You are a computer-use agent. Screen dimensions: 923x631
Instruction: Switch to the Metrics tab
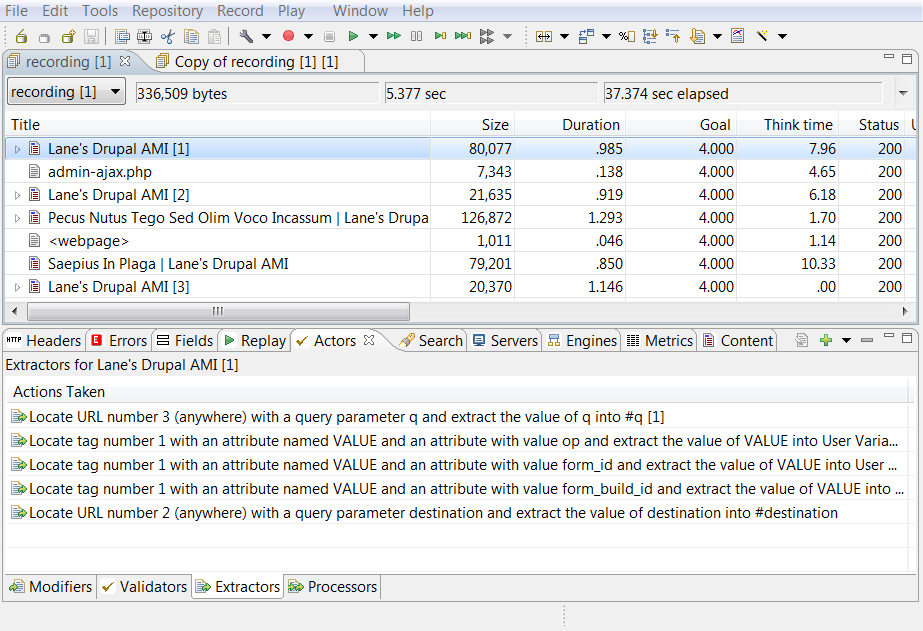[x=660, y=341]
